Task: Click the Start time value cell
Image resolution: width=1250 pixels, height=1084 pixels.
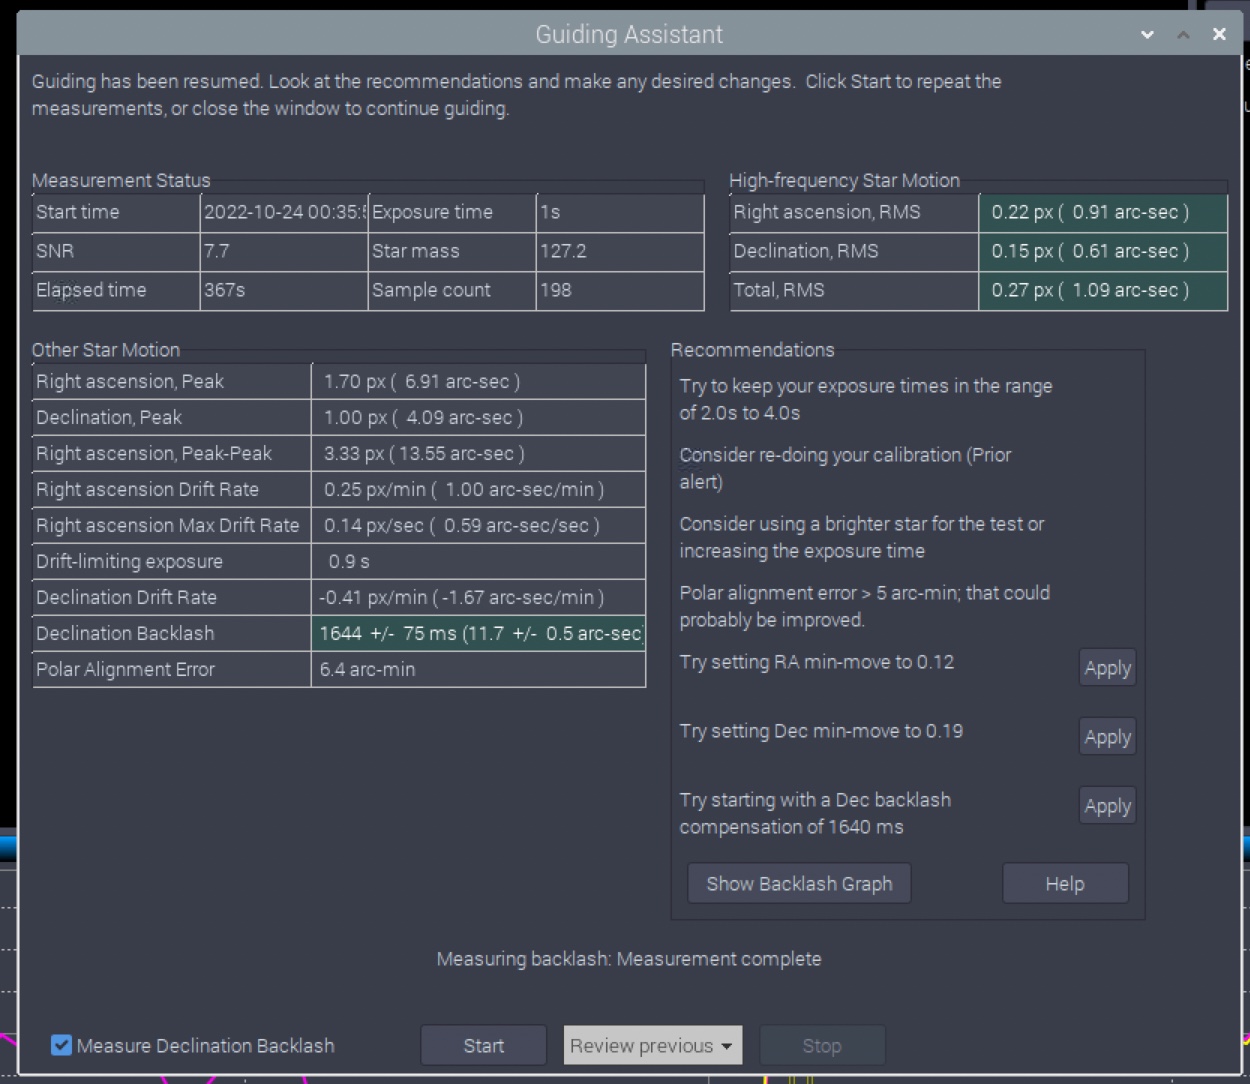Action: [x=284, y=213]
